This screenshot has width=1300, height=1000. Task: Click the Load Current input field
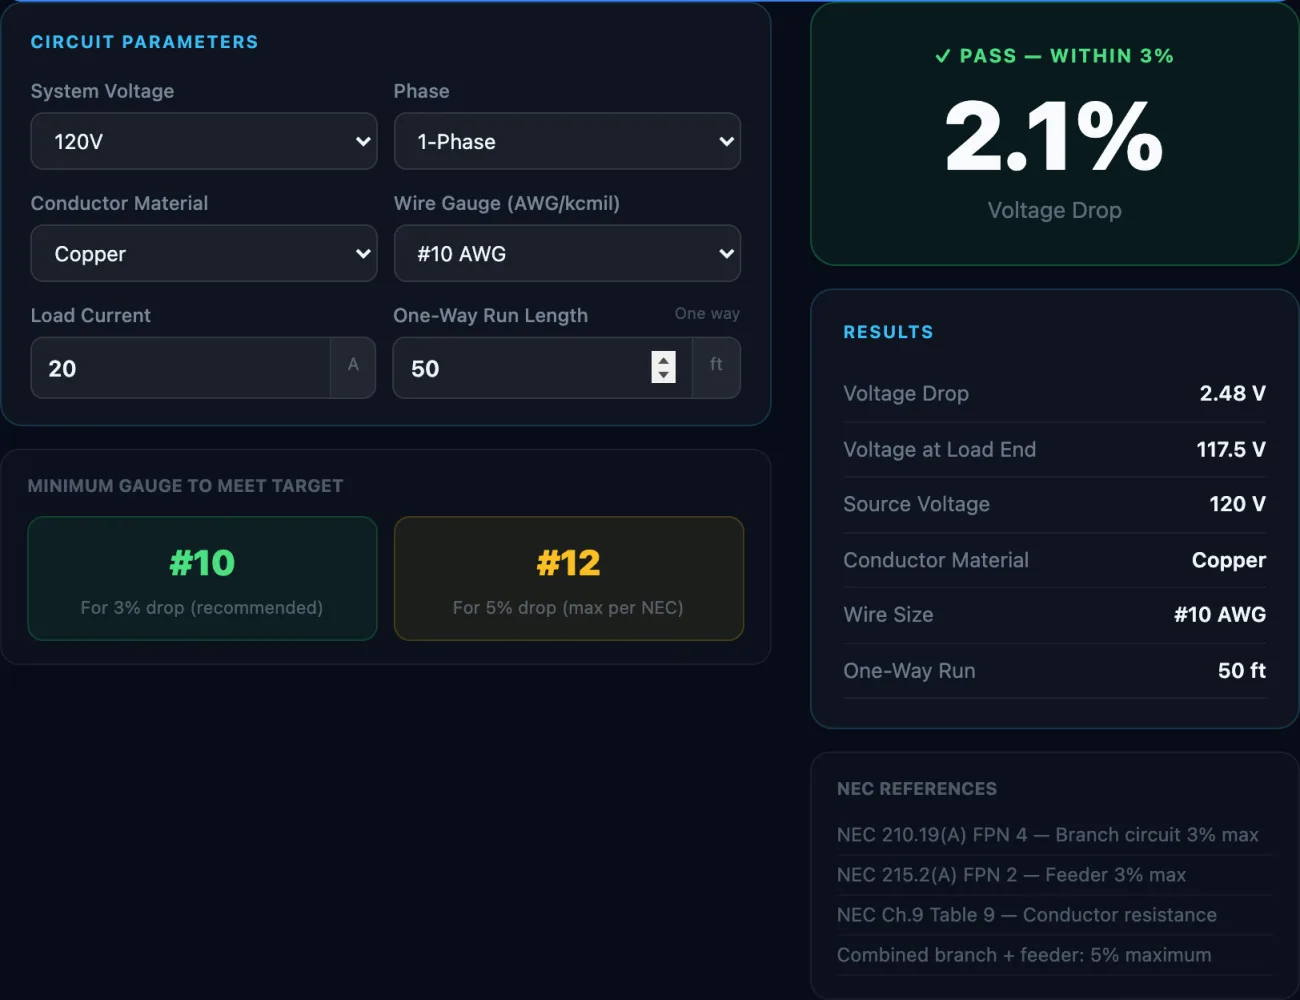coord(181,368)
